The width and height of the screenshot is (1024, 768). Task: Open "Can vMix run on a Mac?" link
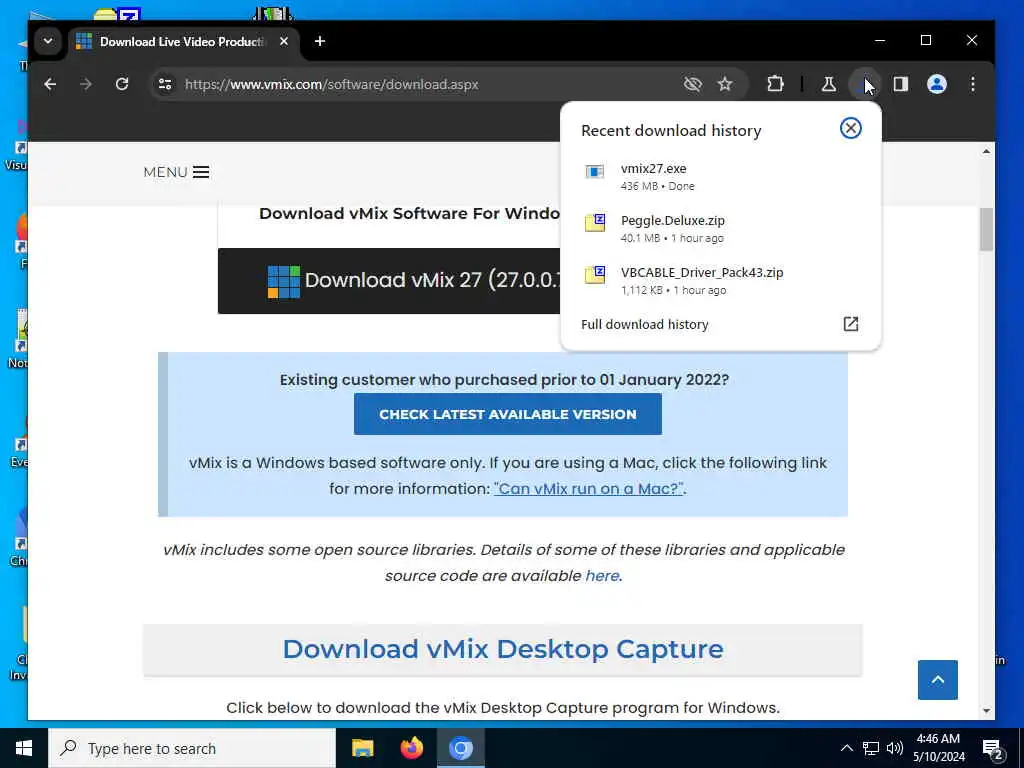click(588, 488)
